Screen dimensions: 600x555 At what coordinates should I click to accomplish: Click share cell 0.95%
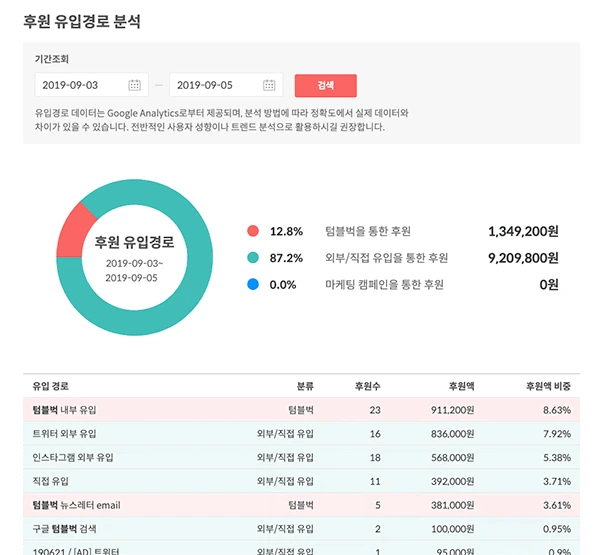557,529
